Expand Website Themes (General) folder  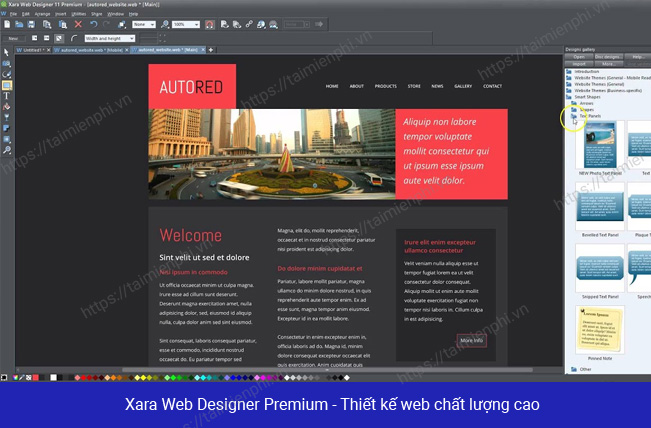[x=569, y=84]
